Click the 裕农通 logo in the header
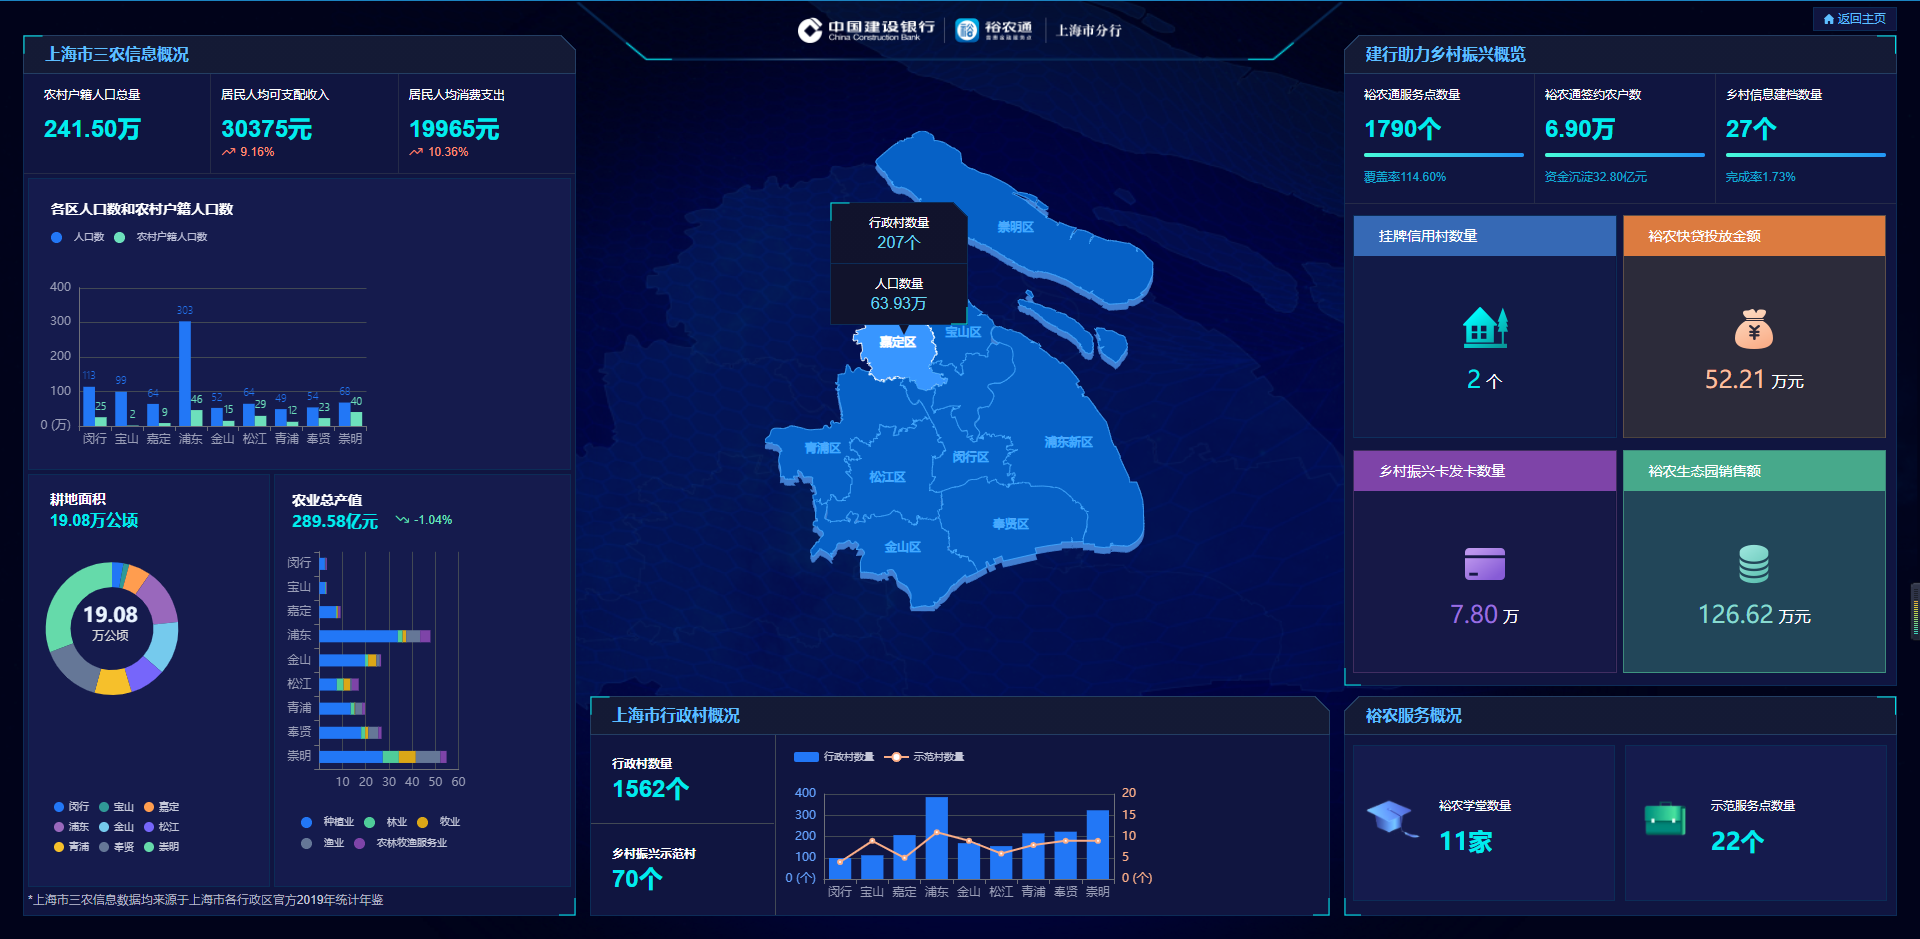1920x939 pixels. pyautogui.click(x=994, y=30)
